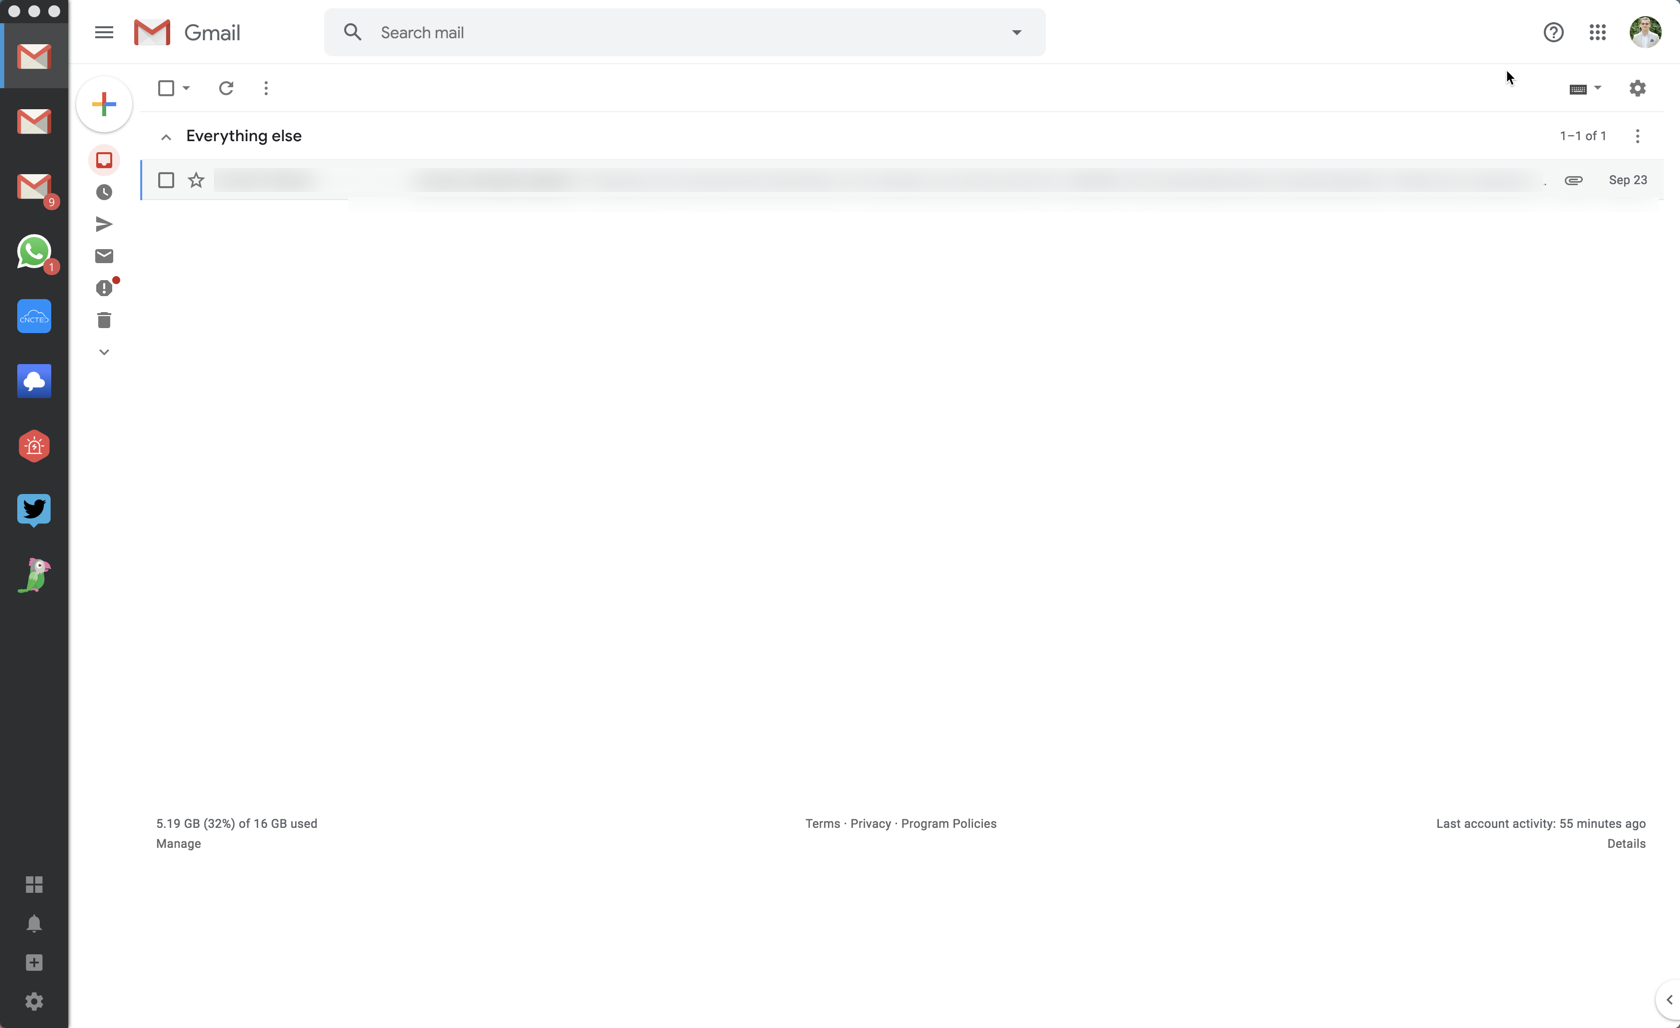Open the search options dropdown arrow

(1016, 32)
